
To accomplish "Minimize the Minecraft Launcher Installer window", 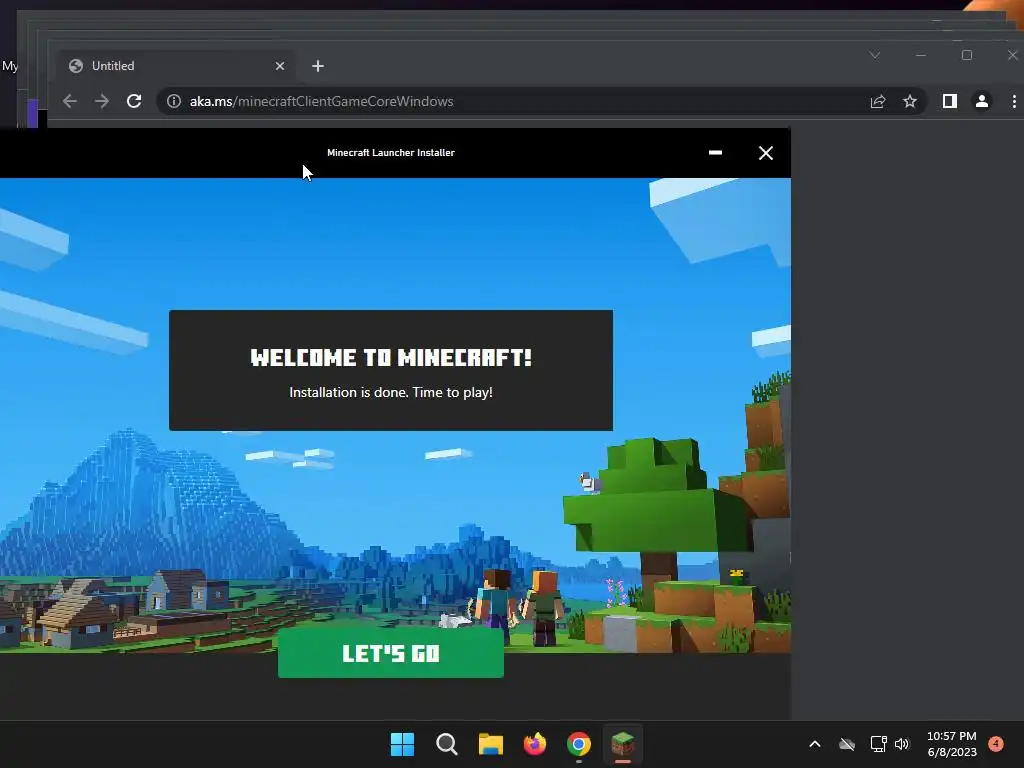I will [x=715, y=153].
